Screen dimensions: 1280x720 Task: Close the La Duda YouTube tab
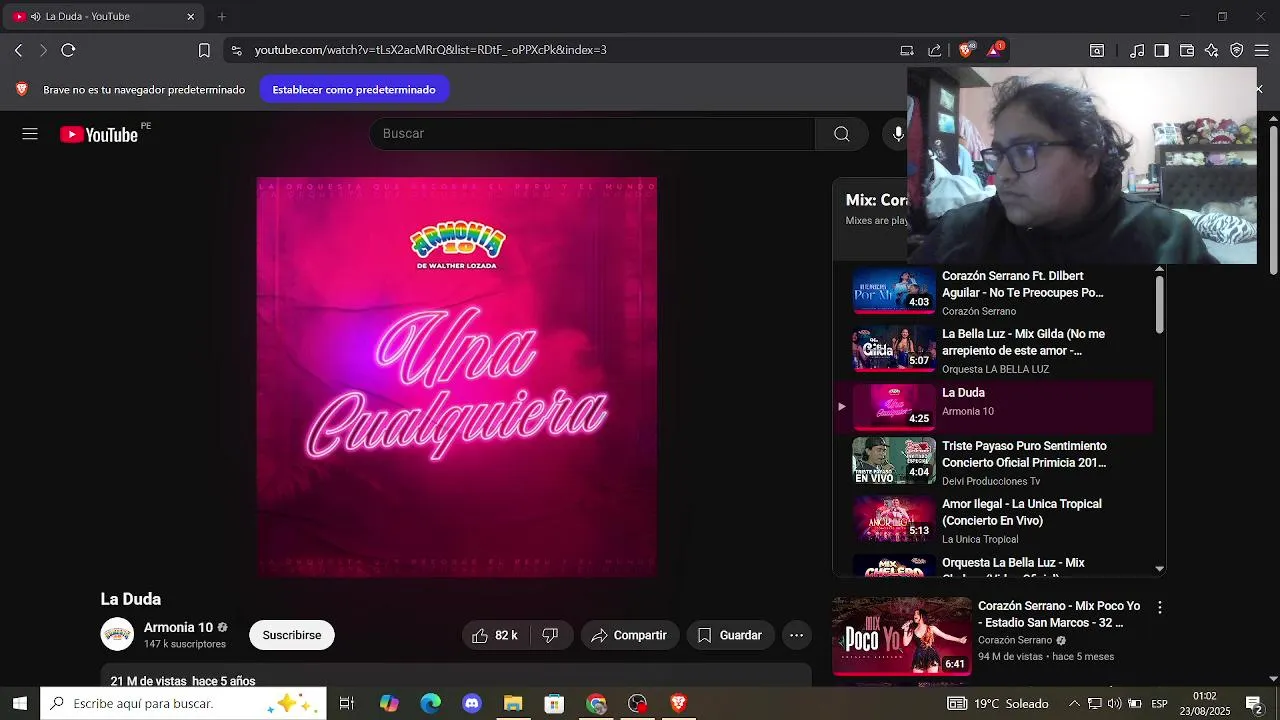click(x=191, y=17)
